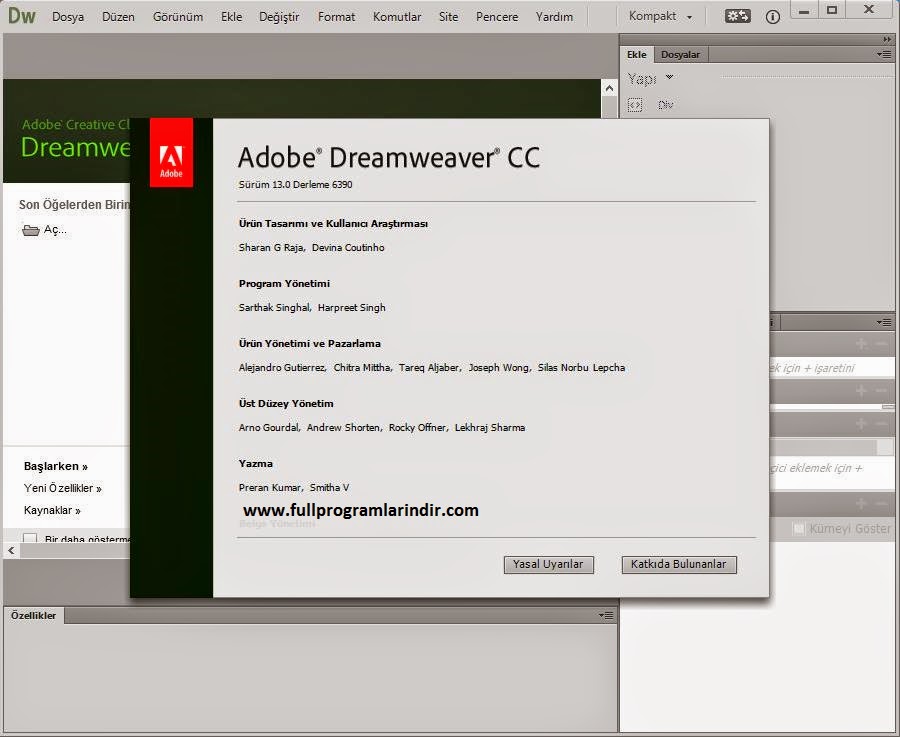Click the Aç... folder icon
Screen dimensions: 900x737
tap(30, 230)
